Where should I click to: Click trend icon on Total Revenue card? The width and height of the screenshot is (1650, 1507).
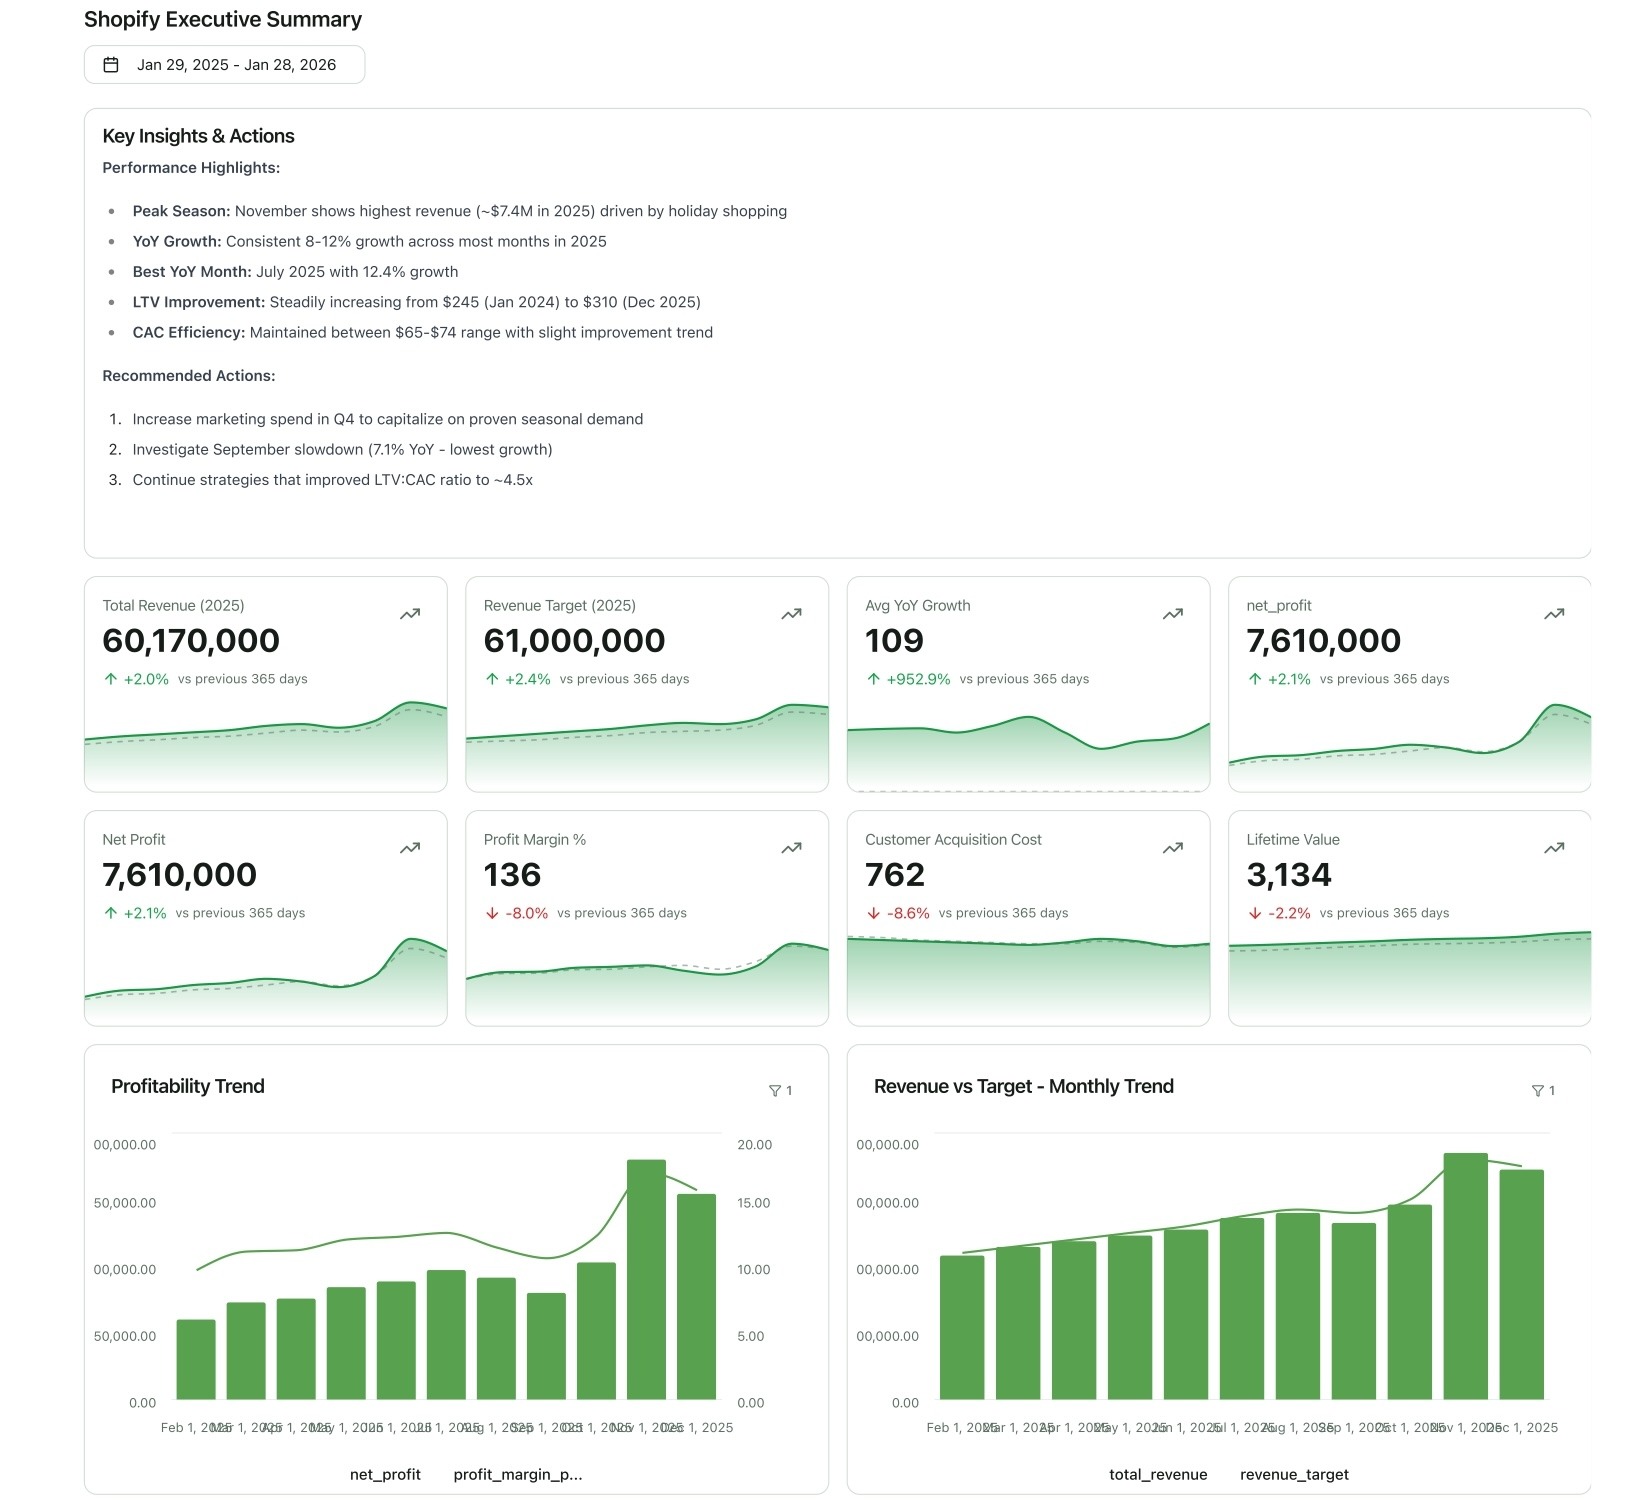pos(410,614)
